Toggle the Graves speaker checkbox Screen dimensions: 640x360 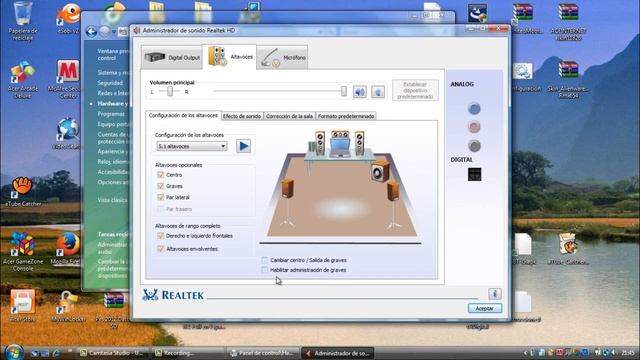point(160,186)
